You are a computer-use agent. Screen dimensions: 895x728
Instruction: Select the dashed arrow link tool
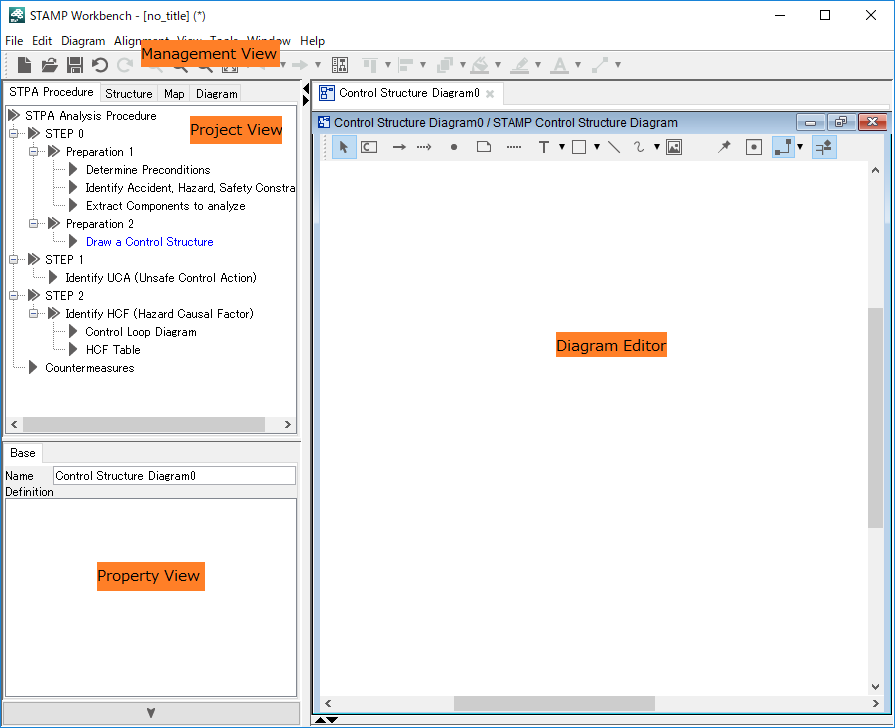[x=424, y=147]
